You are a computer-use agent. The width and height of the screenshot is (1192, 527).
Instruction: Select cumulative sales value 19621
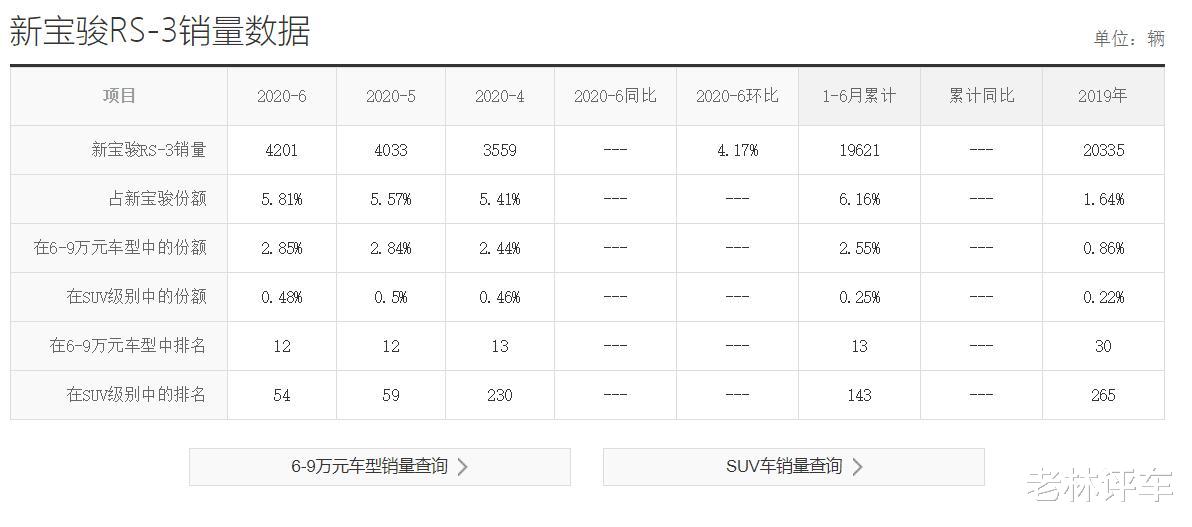click(859, 151)
